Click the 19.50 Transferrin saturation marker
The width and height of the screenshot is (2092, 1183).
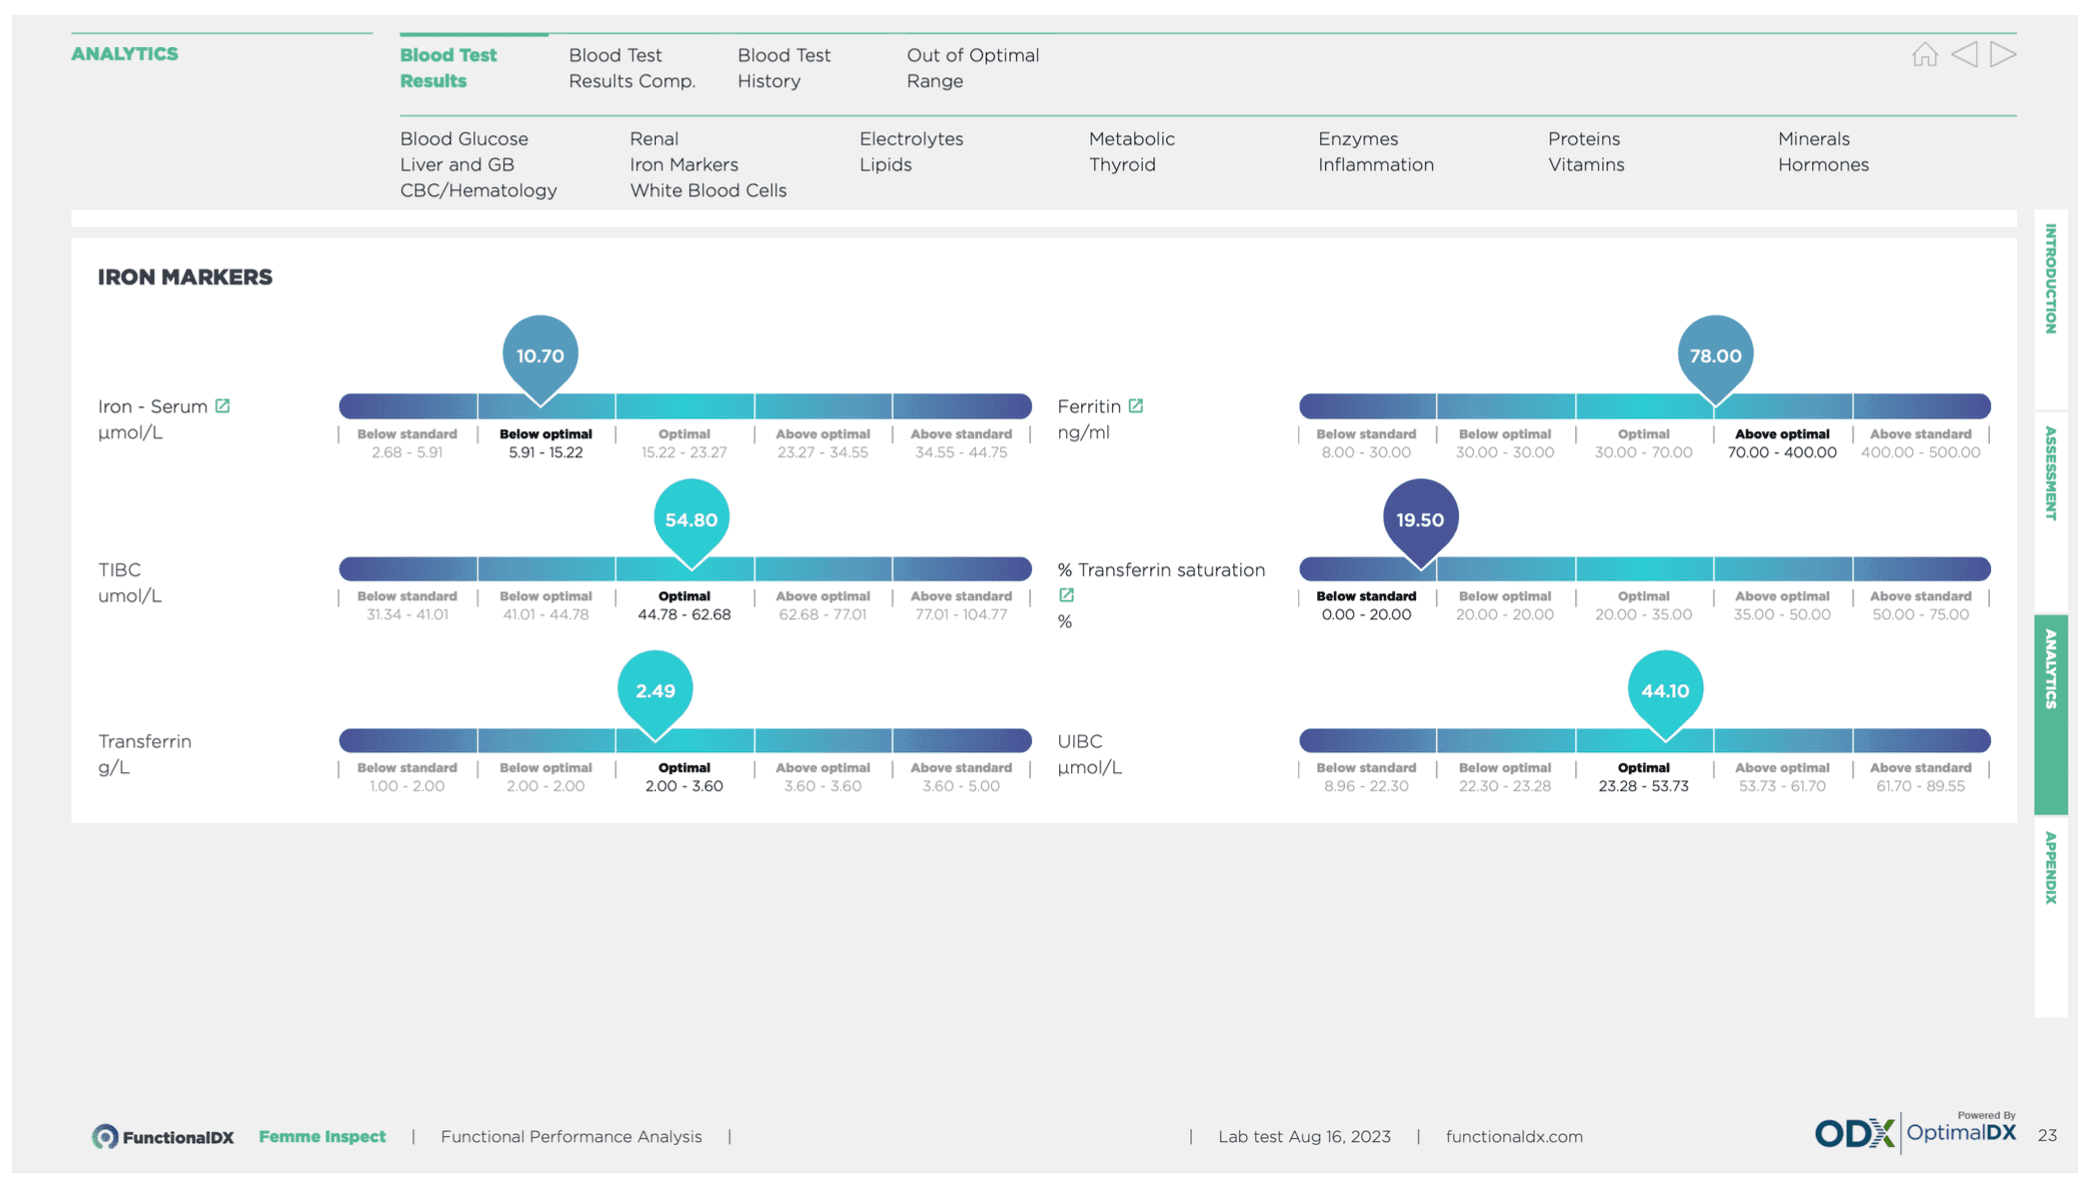(1419, 520)
